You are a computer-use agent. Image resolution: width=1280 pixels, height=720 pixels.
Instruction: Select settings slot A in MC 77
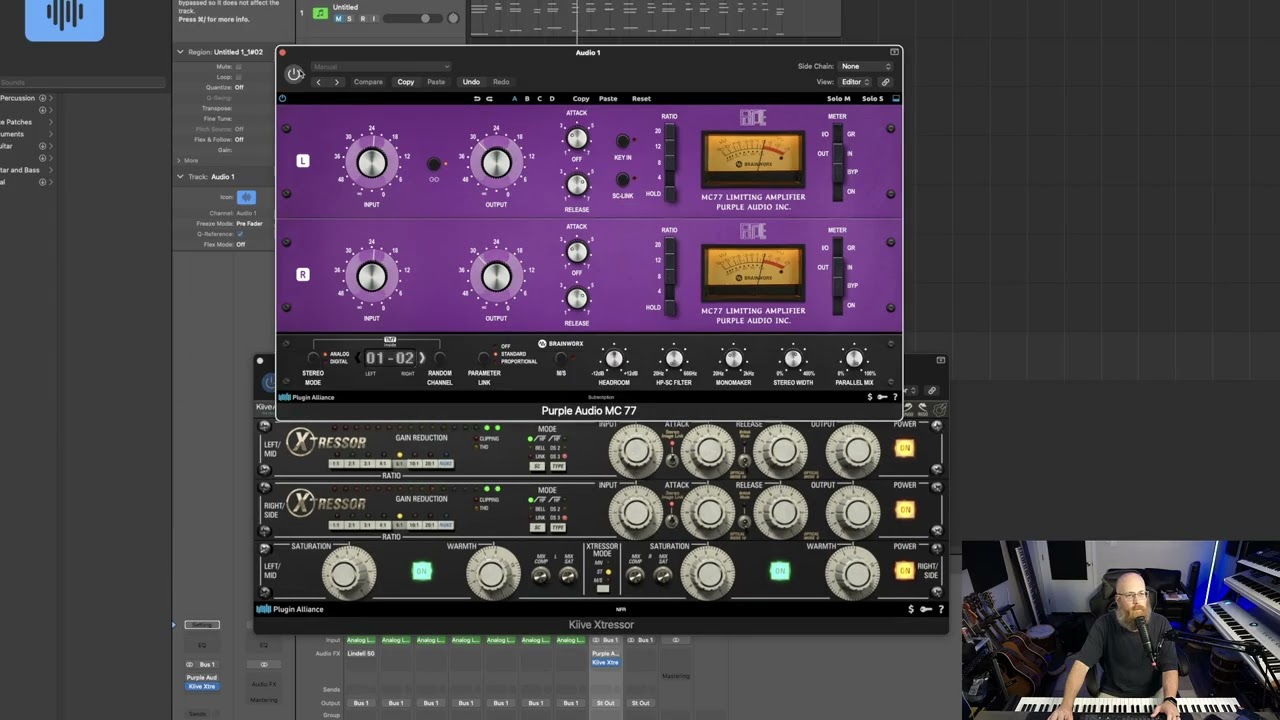coord(515,99)
